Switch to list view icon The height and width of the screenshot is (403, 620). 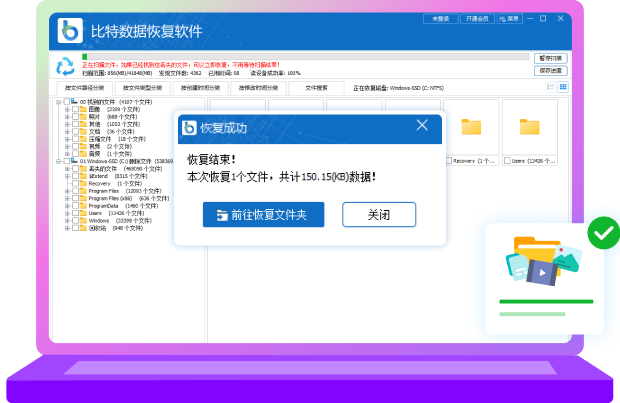pyautogui.click(x=550, y=87)
